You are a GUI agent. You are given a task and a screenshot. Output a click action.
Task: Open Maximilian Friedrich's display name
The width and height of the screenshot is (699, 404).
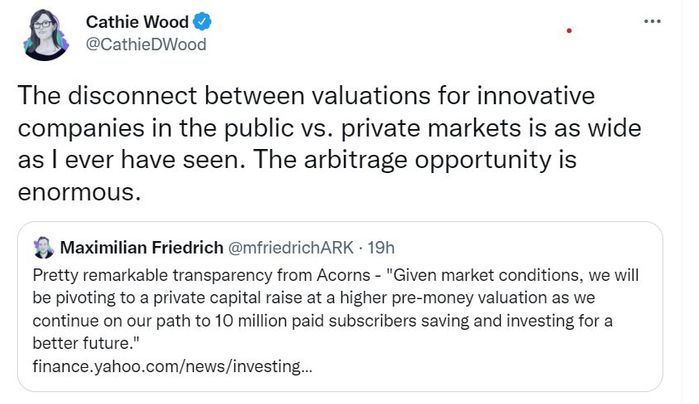click(x=142, y=247)
